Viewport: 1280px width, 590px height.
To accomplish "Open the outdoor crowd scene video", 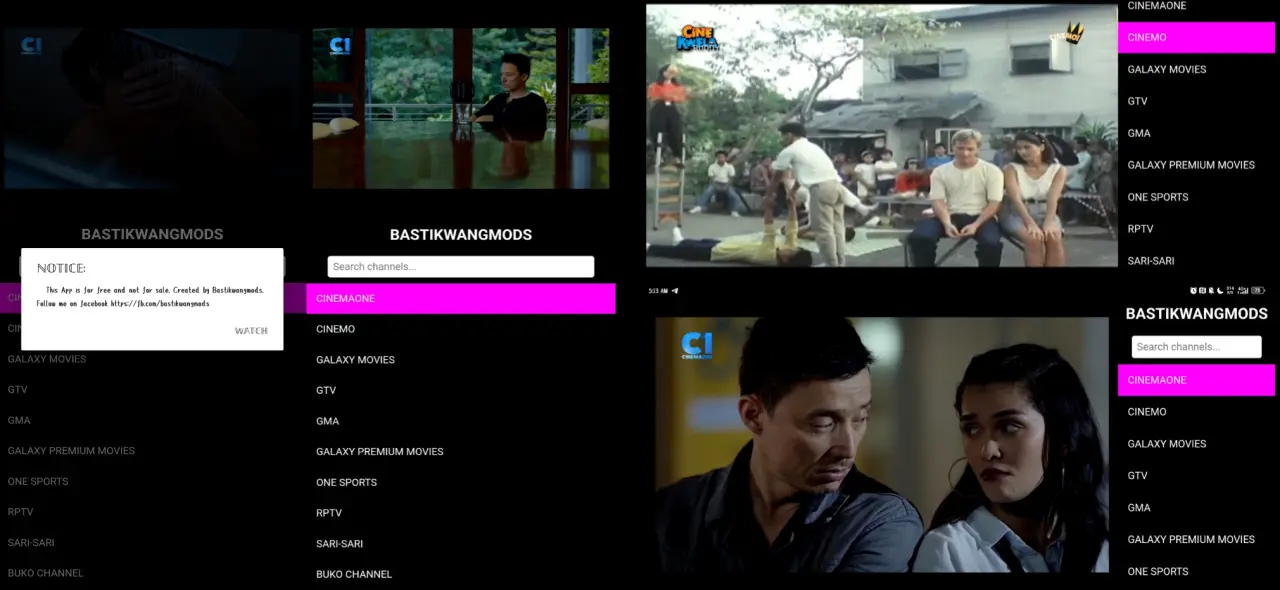I will point(881,136).
